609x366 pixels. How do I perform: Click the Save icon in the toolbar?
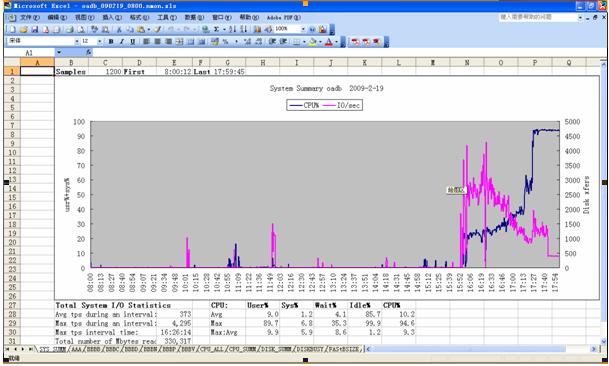[x=35, y=30]
